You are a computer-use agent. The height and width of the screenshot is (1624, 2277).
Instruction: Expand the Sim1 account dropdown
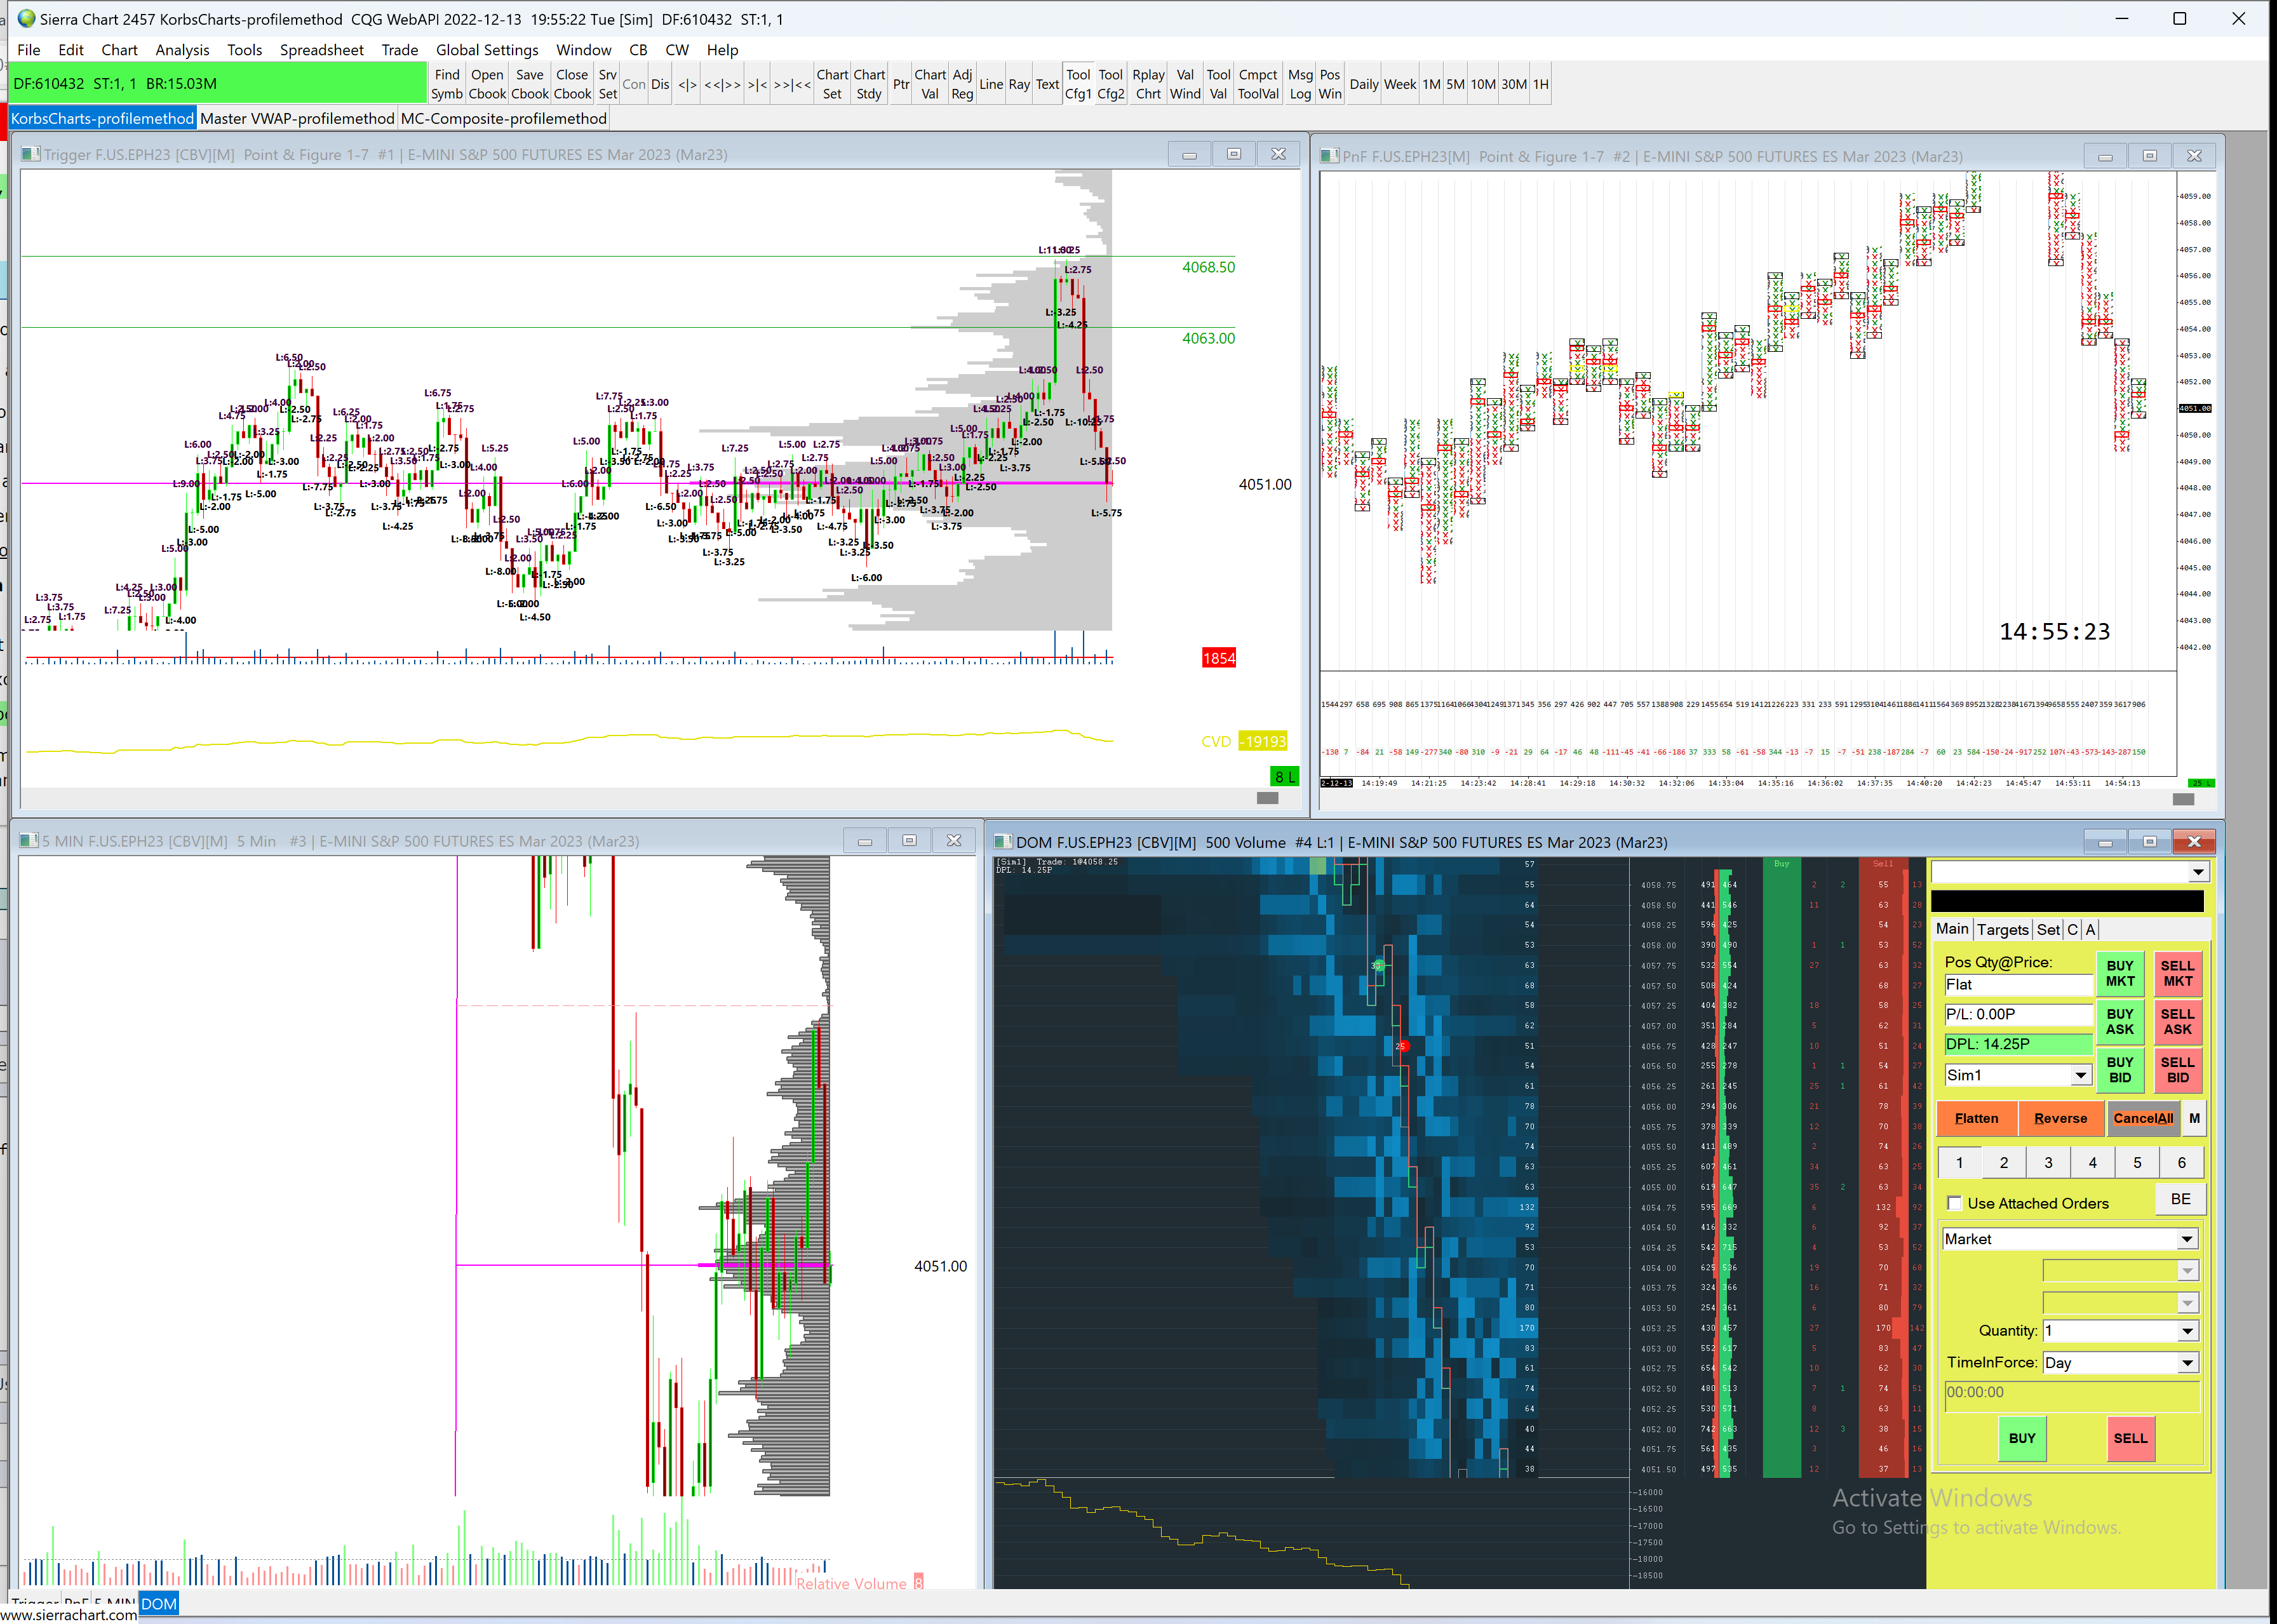pyautogui.click(x=2080, y=1075)
